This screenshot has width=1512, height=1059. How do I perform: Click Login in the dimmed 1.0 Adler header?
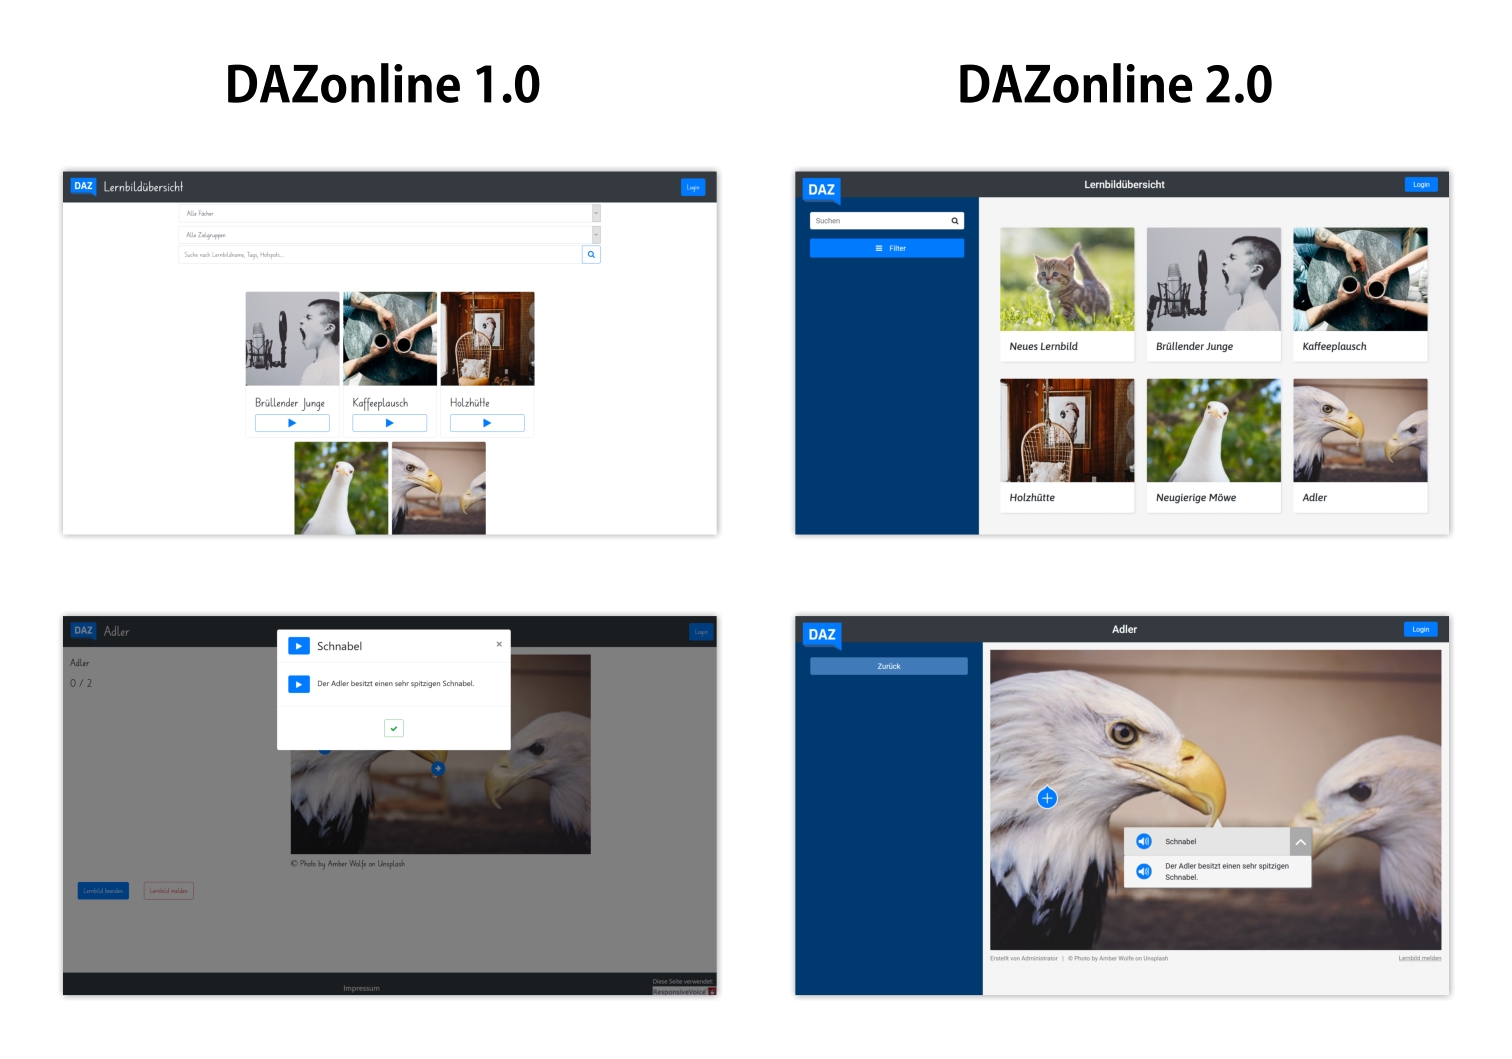pos(701,632)
